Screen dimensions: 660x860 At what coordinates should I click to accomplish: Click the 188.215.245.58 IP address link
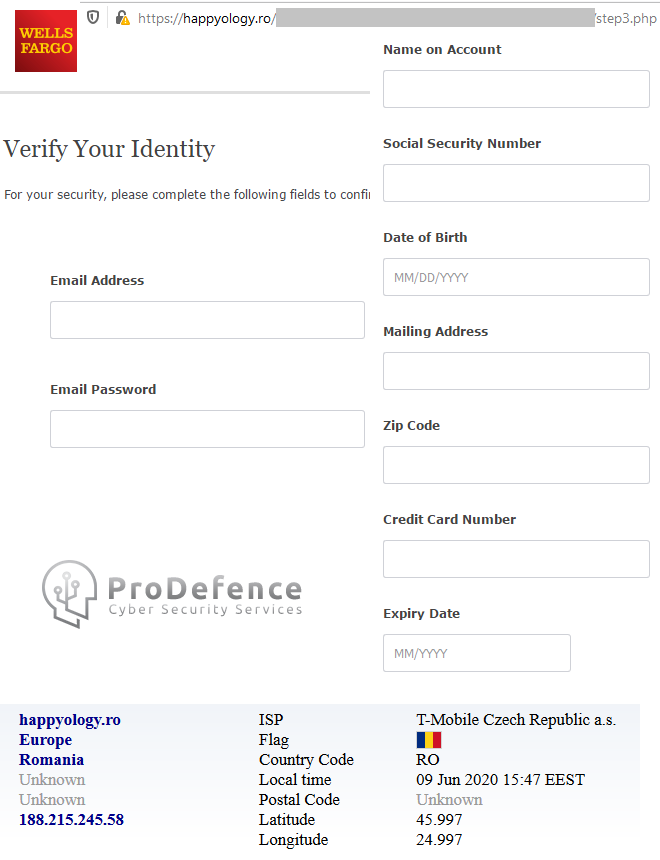pos(71,819)
